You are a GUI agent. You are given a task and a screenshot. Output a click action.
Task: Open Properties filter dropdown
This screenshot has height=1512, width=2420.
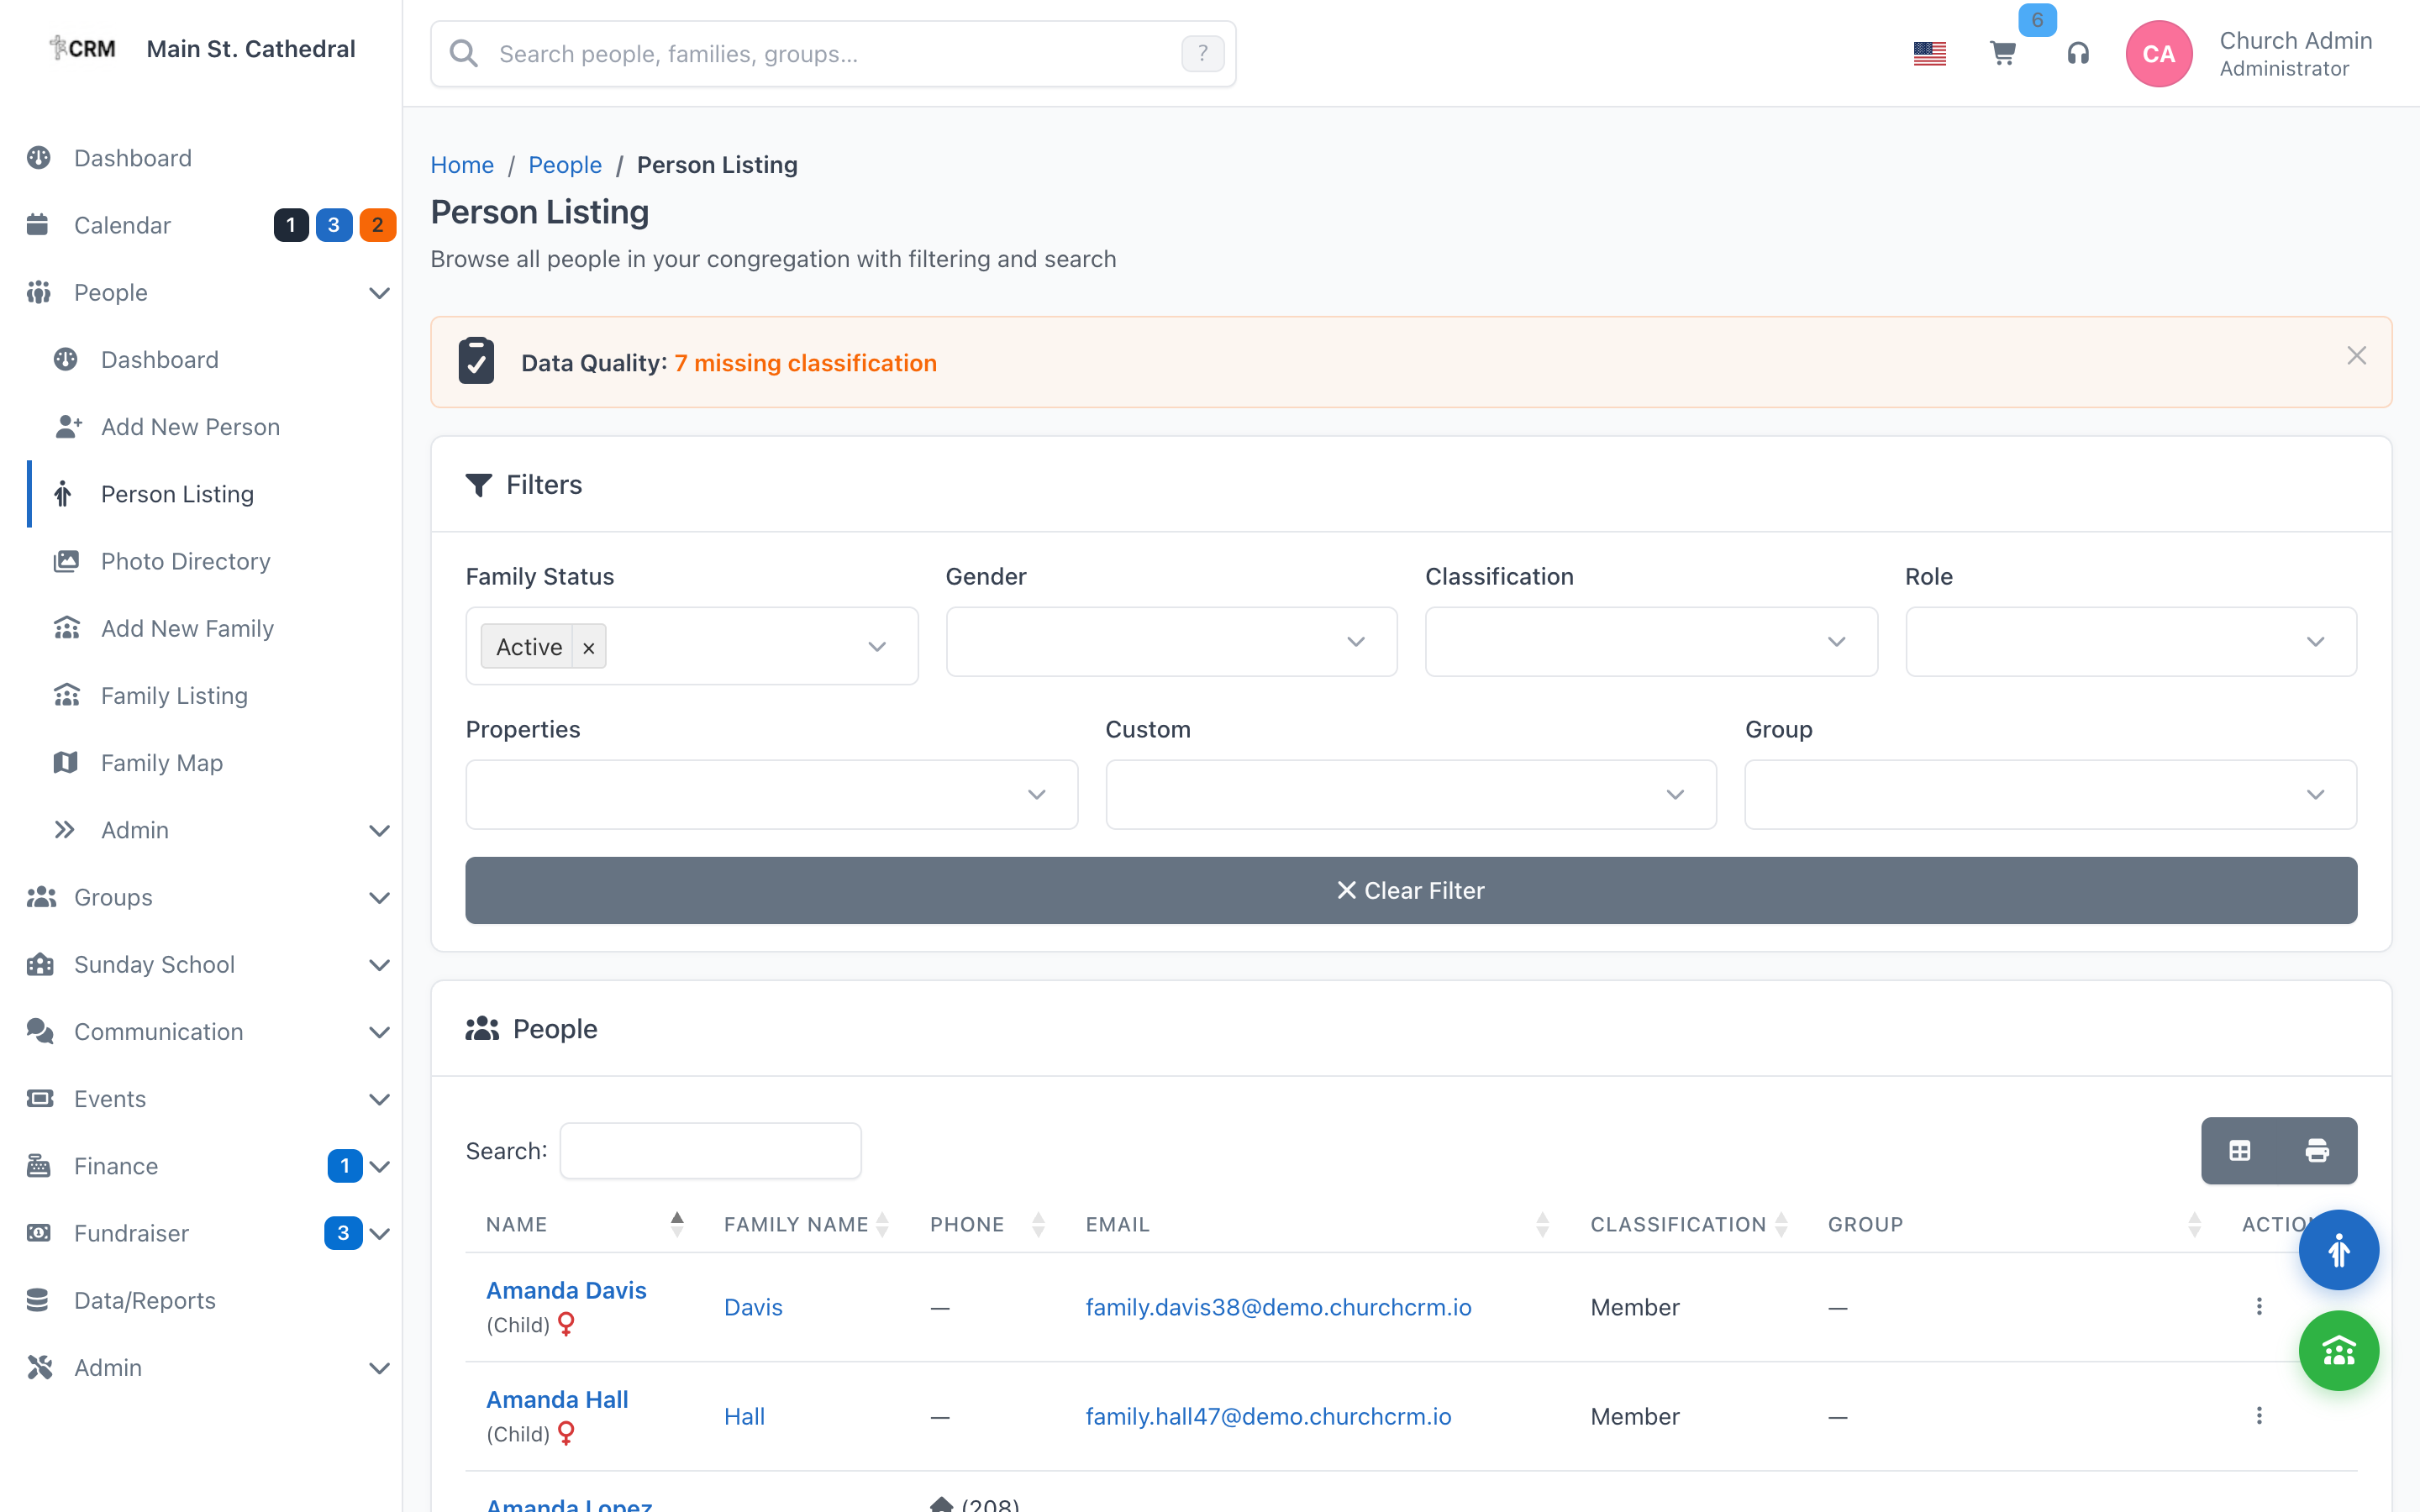(x=772, y=795)
